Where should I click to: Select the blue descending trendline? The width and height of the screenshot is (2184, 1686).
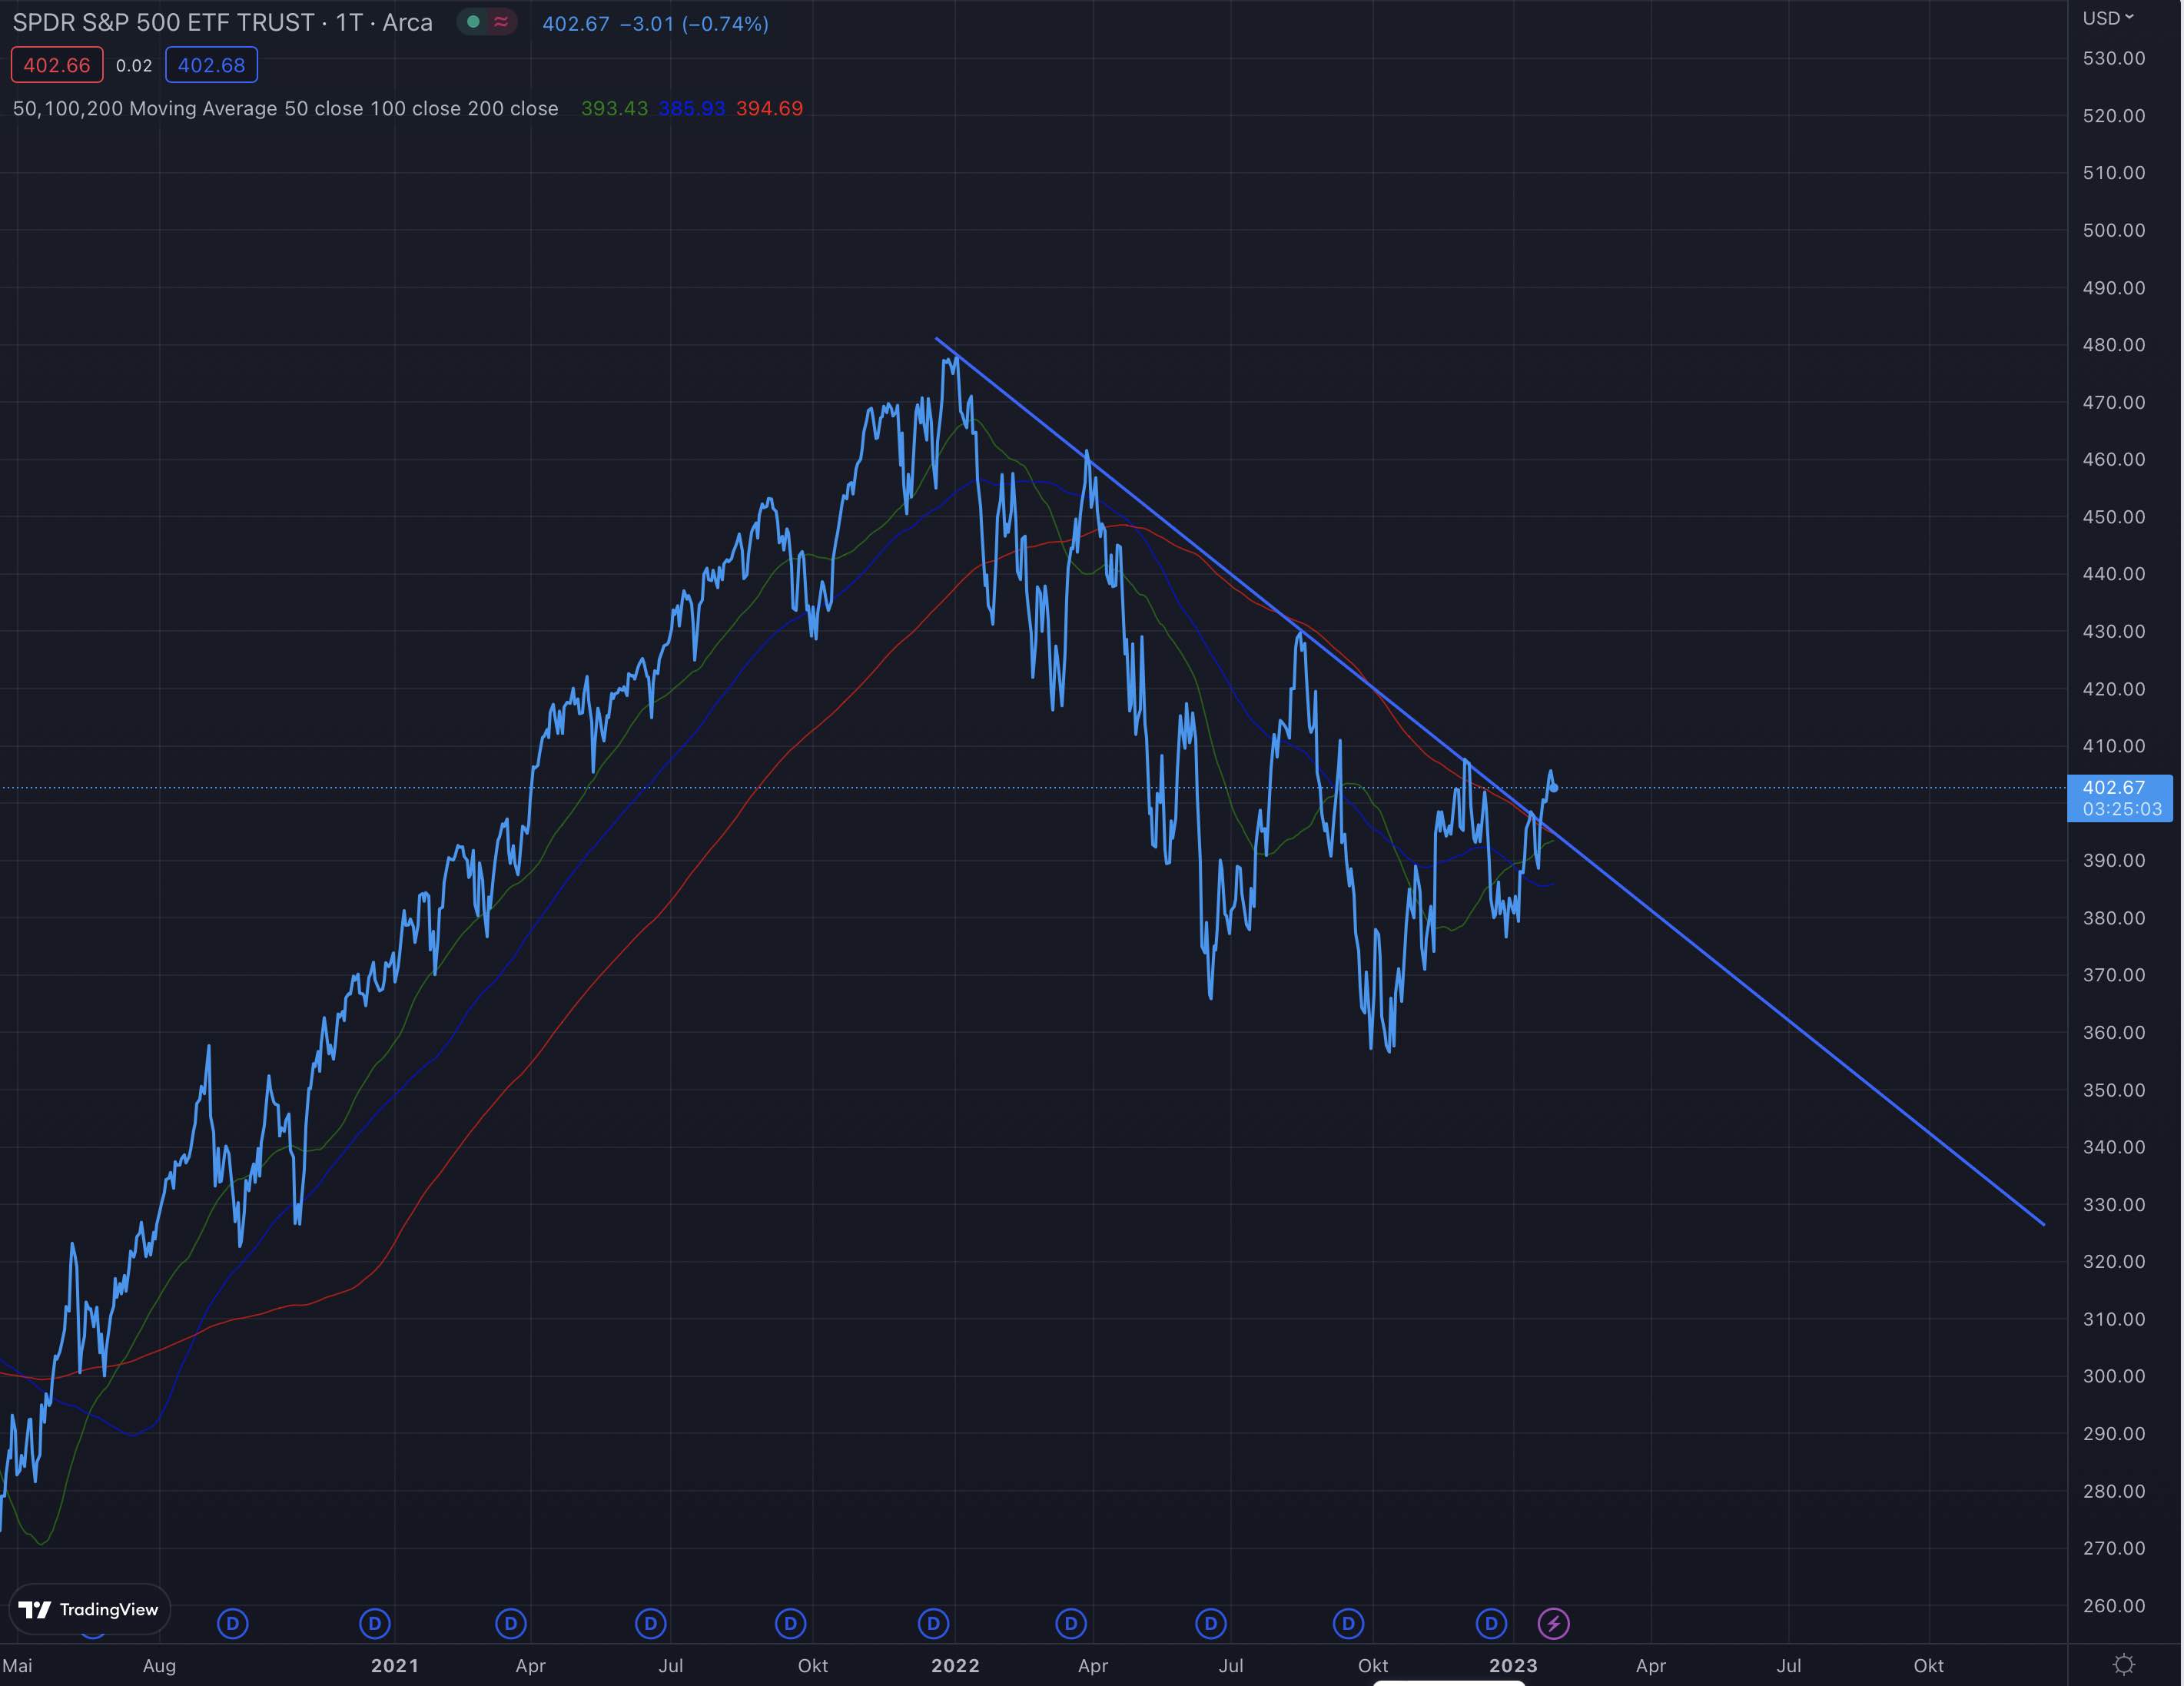coord(1800,1030)
